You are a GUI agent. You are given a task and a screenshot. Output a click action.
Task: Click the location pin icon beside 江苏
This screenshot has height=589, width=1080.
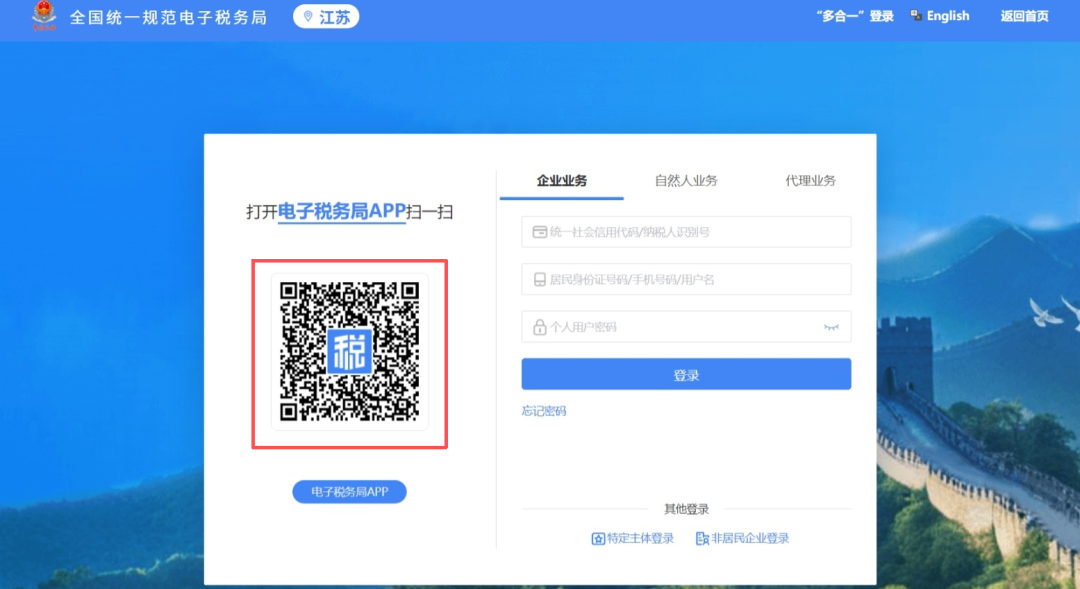point(308,17)
